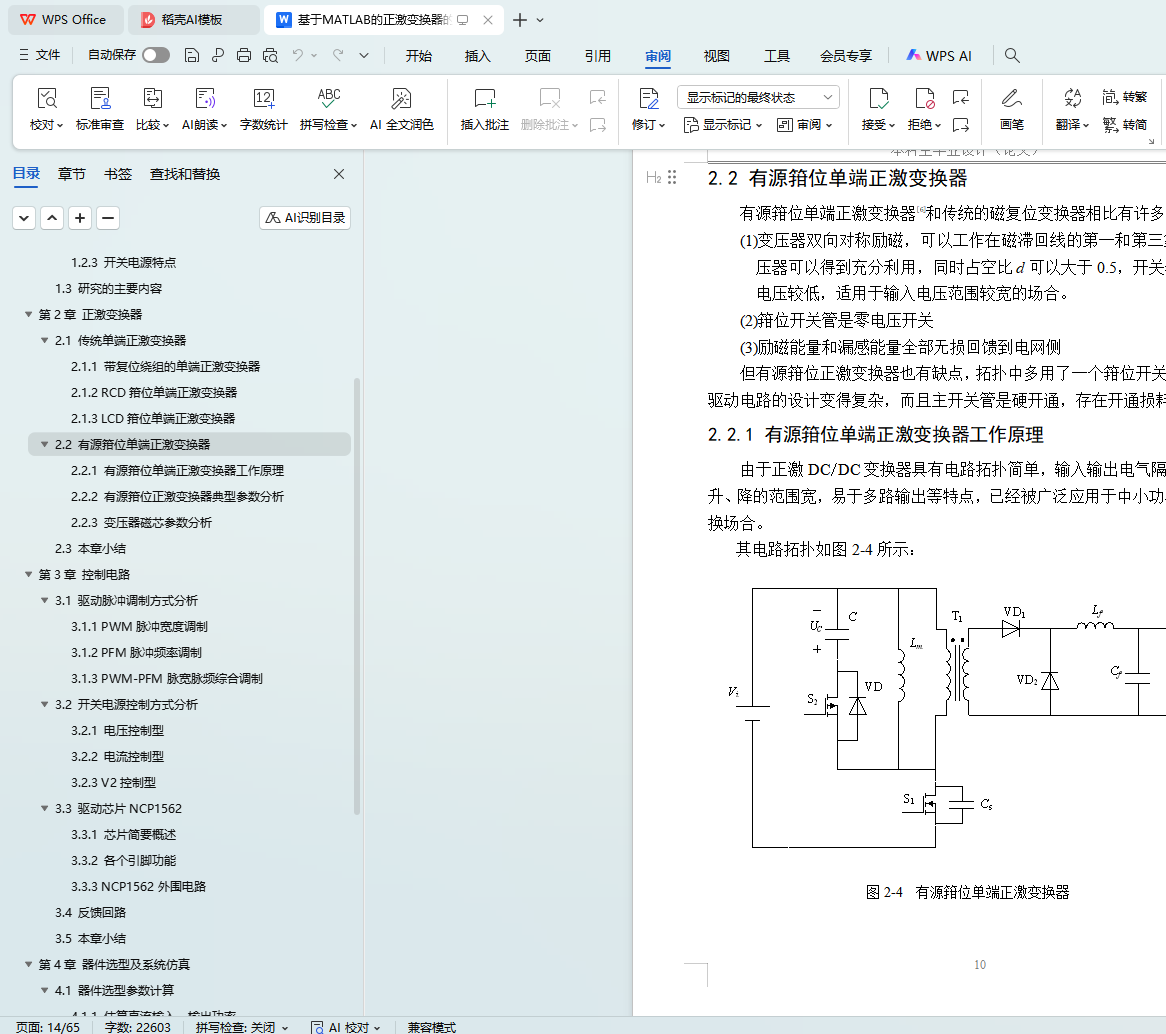The image size is (1166, 1034).
Task: Toggle the 自动保存 autosave switch
Action: (x=156, y=56)
